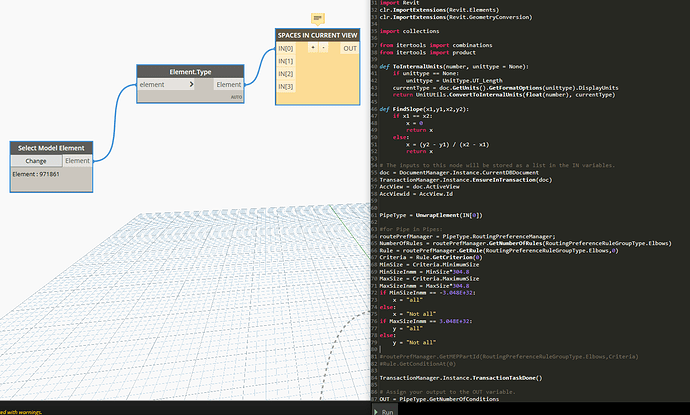Click the IN[3] input port
The width and height of the screenshot is (690, 415).
(x=286, y=87)
